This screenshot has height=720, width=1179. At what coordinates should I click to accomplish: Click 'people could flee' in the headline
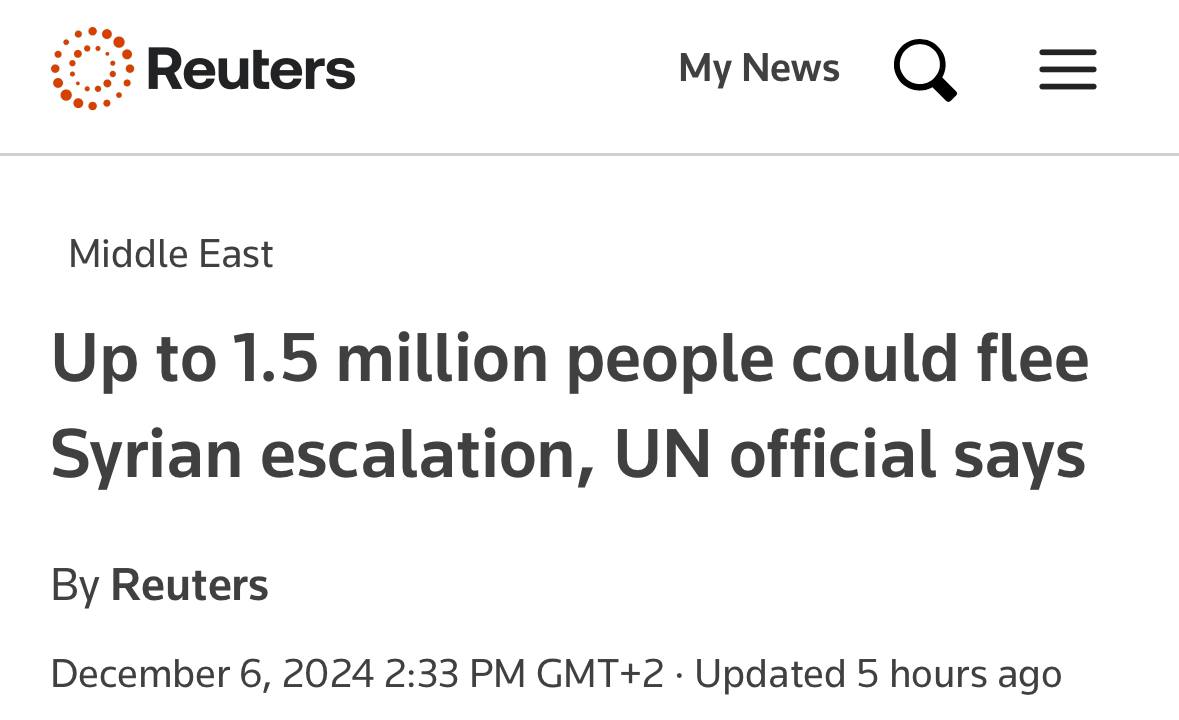click(x=827, y=359)
